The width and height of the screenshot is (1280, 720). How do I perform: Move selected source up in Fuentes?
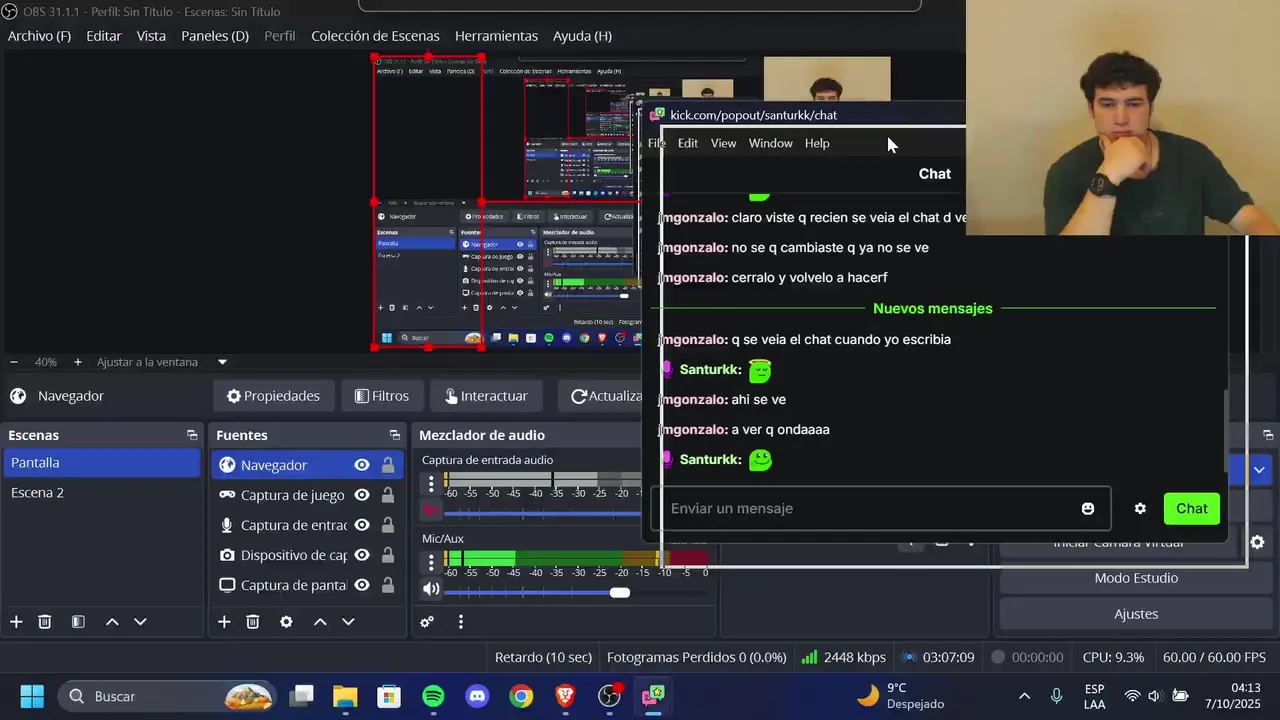pos(320,622)
